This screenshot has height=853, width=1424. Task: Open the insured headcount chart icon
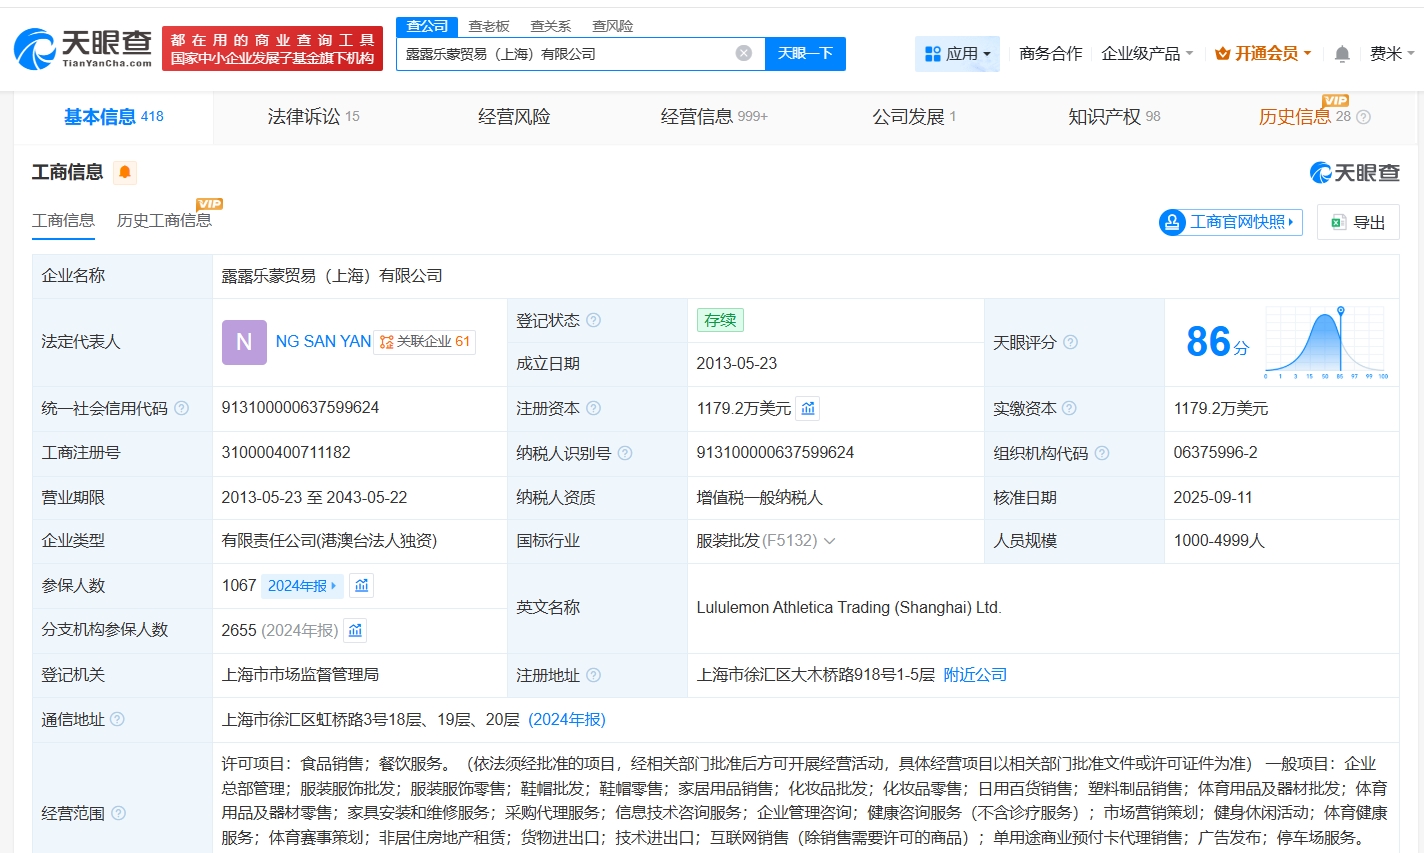pos(362,585)
